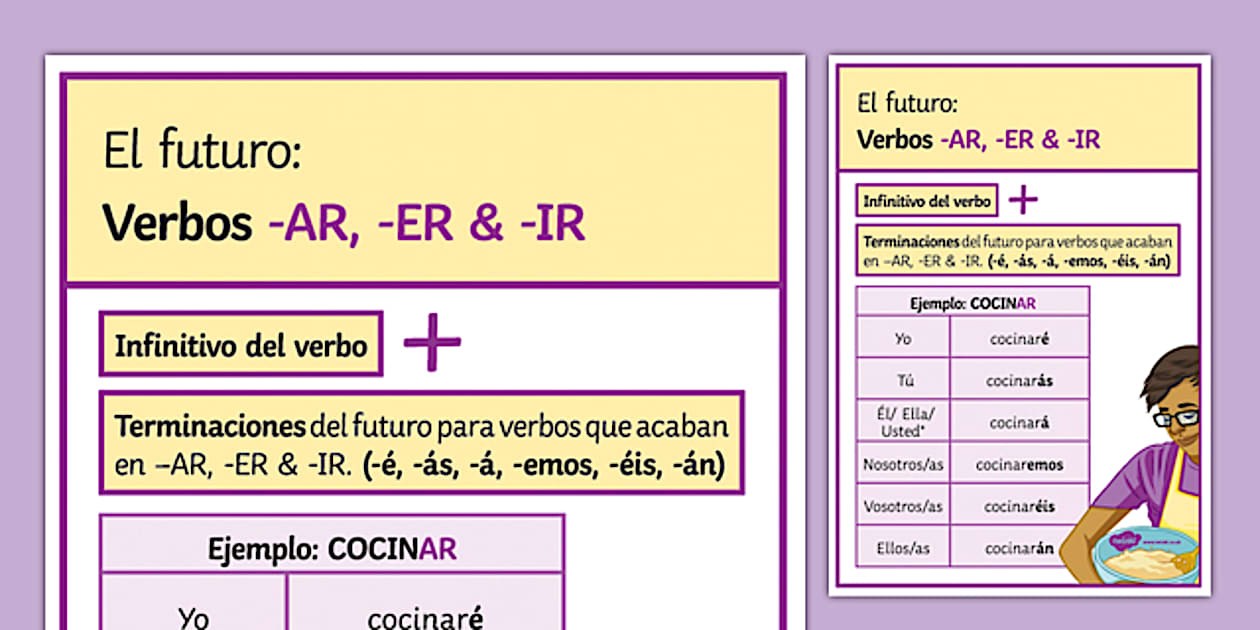The height and width of the screenshot is (630, 1260).
Task: Click the purple plus symbol on the large poster
Action: pyautogui.click(x=432, y=343)
